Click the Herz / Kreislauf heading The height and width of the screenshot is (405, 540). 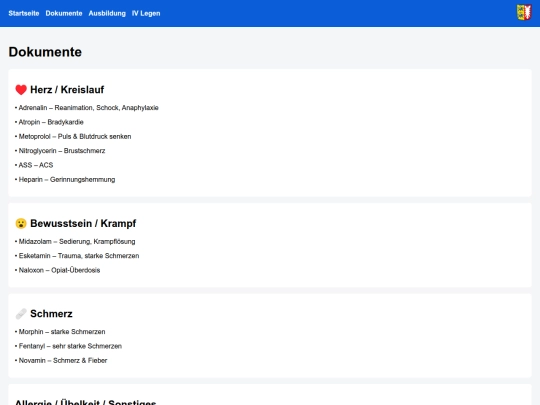tap(67, 90)
